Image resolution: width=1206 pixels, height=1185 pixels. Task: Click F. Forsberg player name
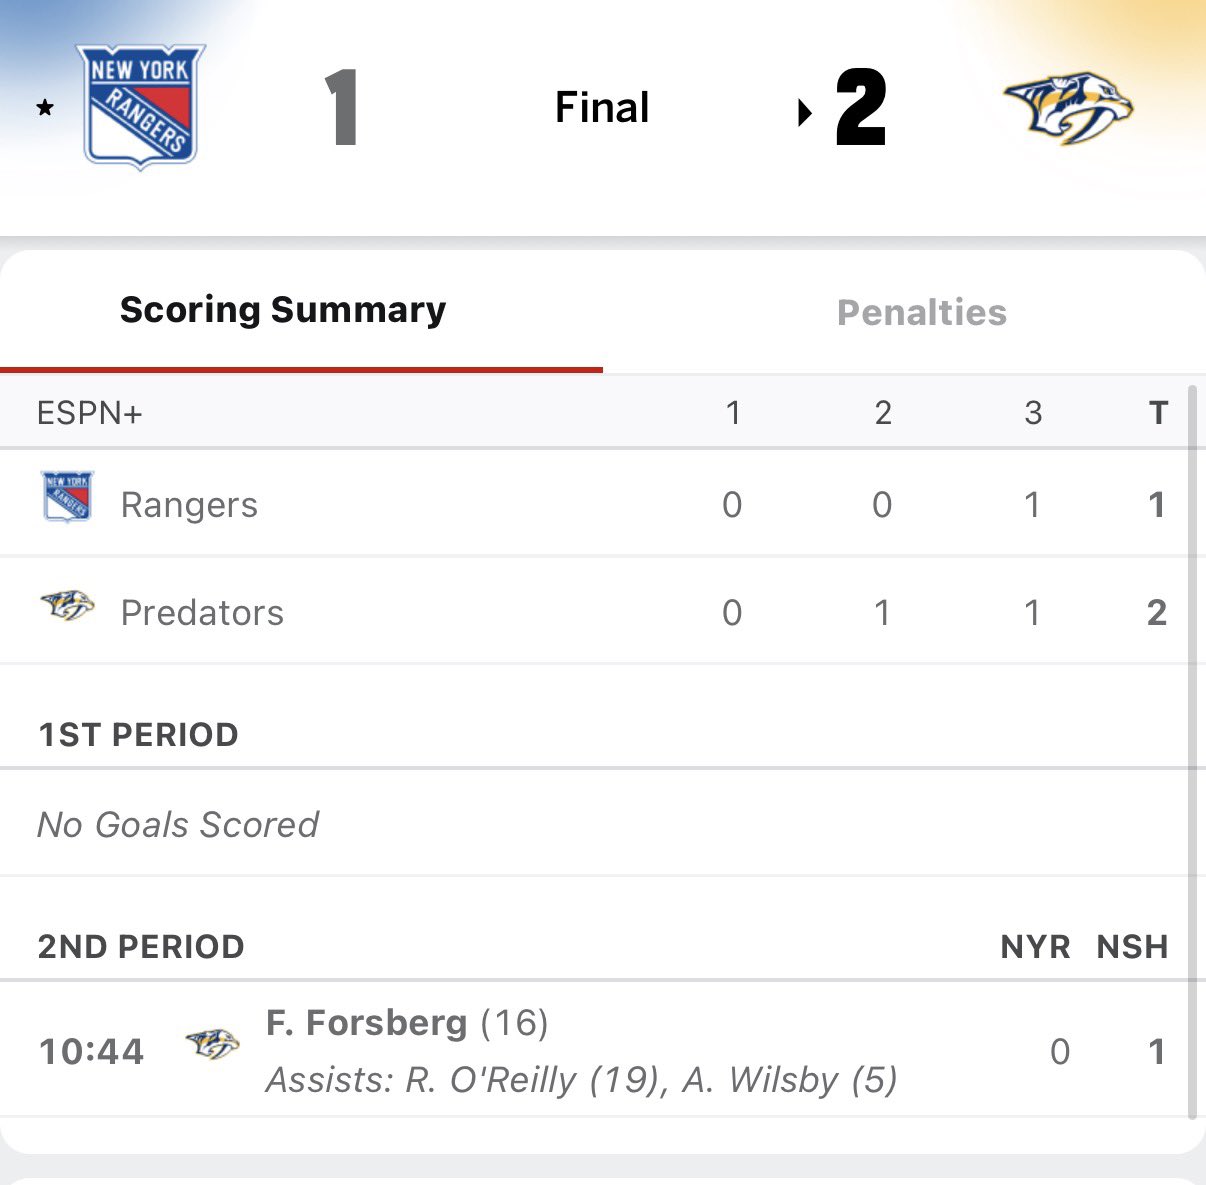366,1023
